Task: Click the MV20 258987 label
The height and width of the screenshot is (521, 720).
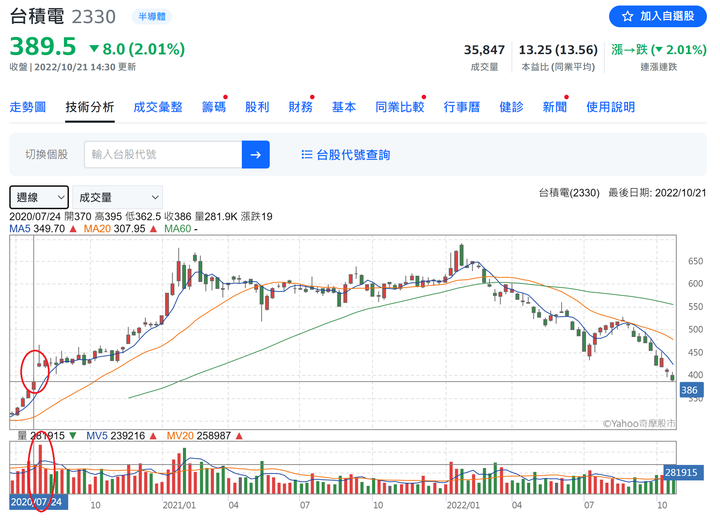Action: [x=198, y=436]
